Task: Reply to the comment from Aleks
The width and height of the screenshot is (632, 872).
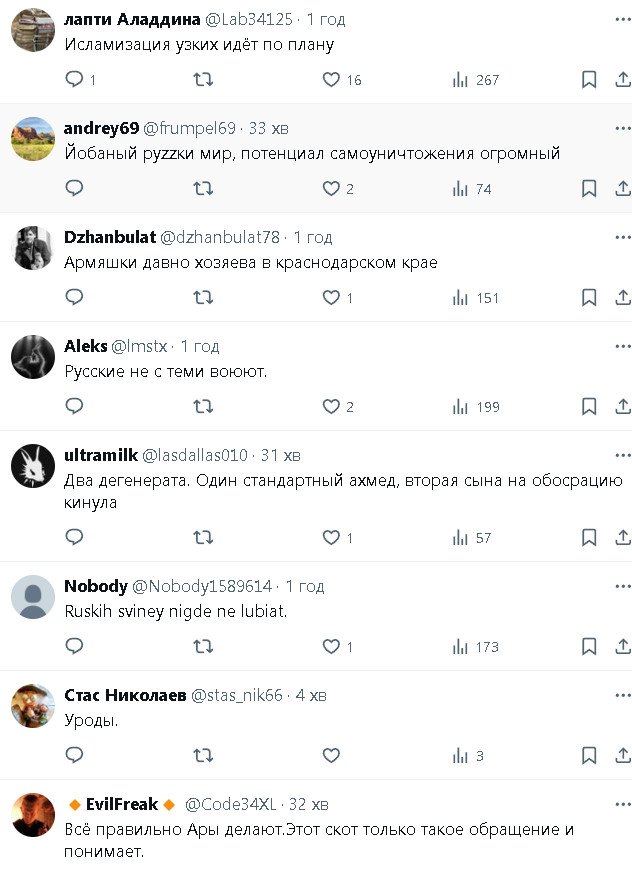Action: click(x=74, y=406)
